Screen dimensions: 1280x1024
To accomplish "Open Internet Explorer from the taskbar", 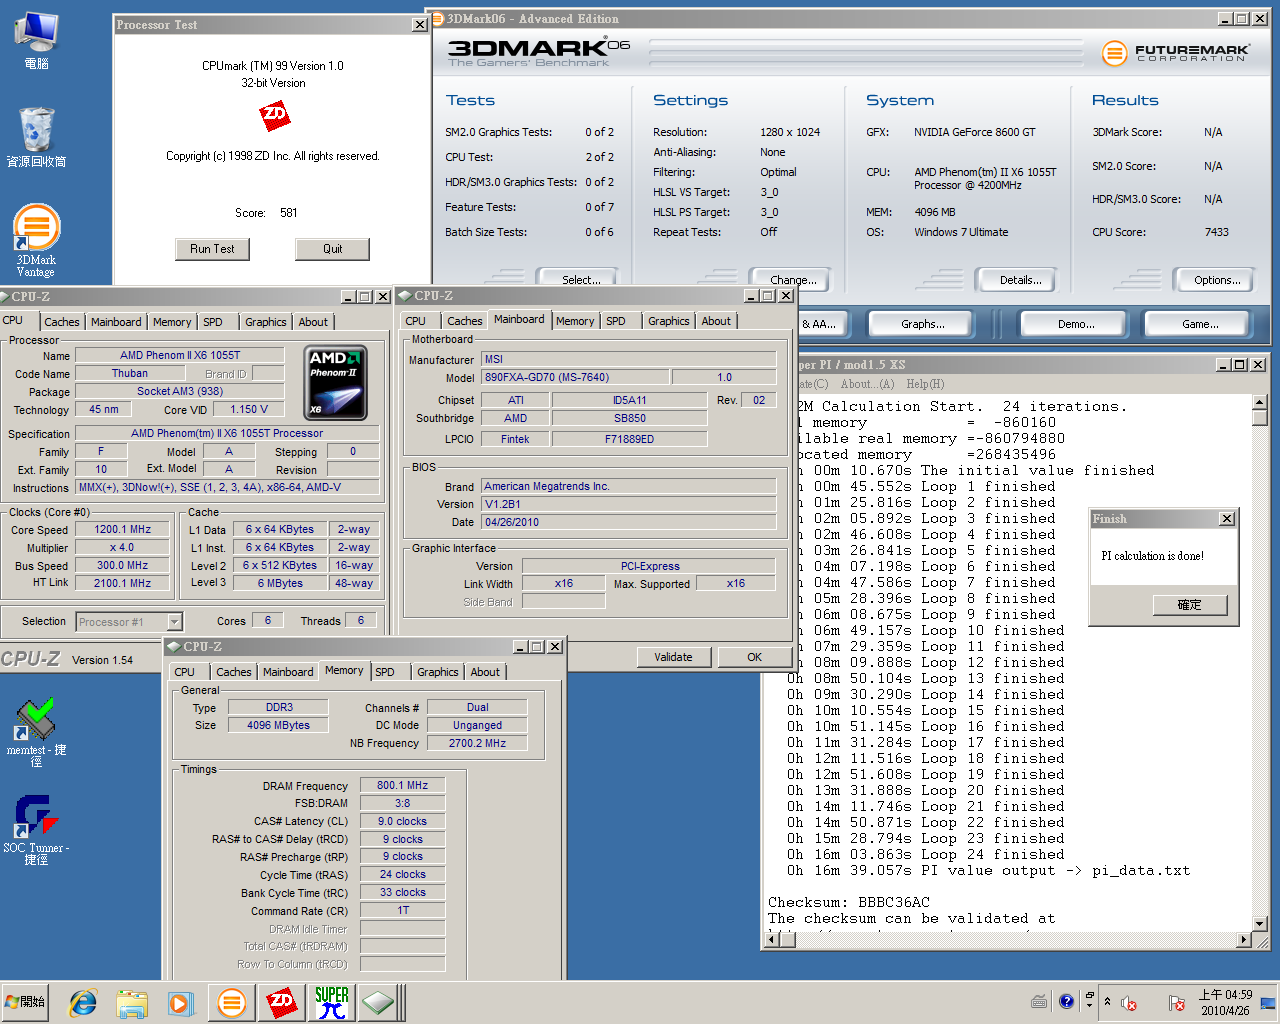I will (x=83, y=1002).
